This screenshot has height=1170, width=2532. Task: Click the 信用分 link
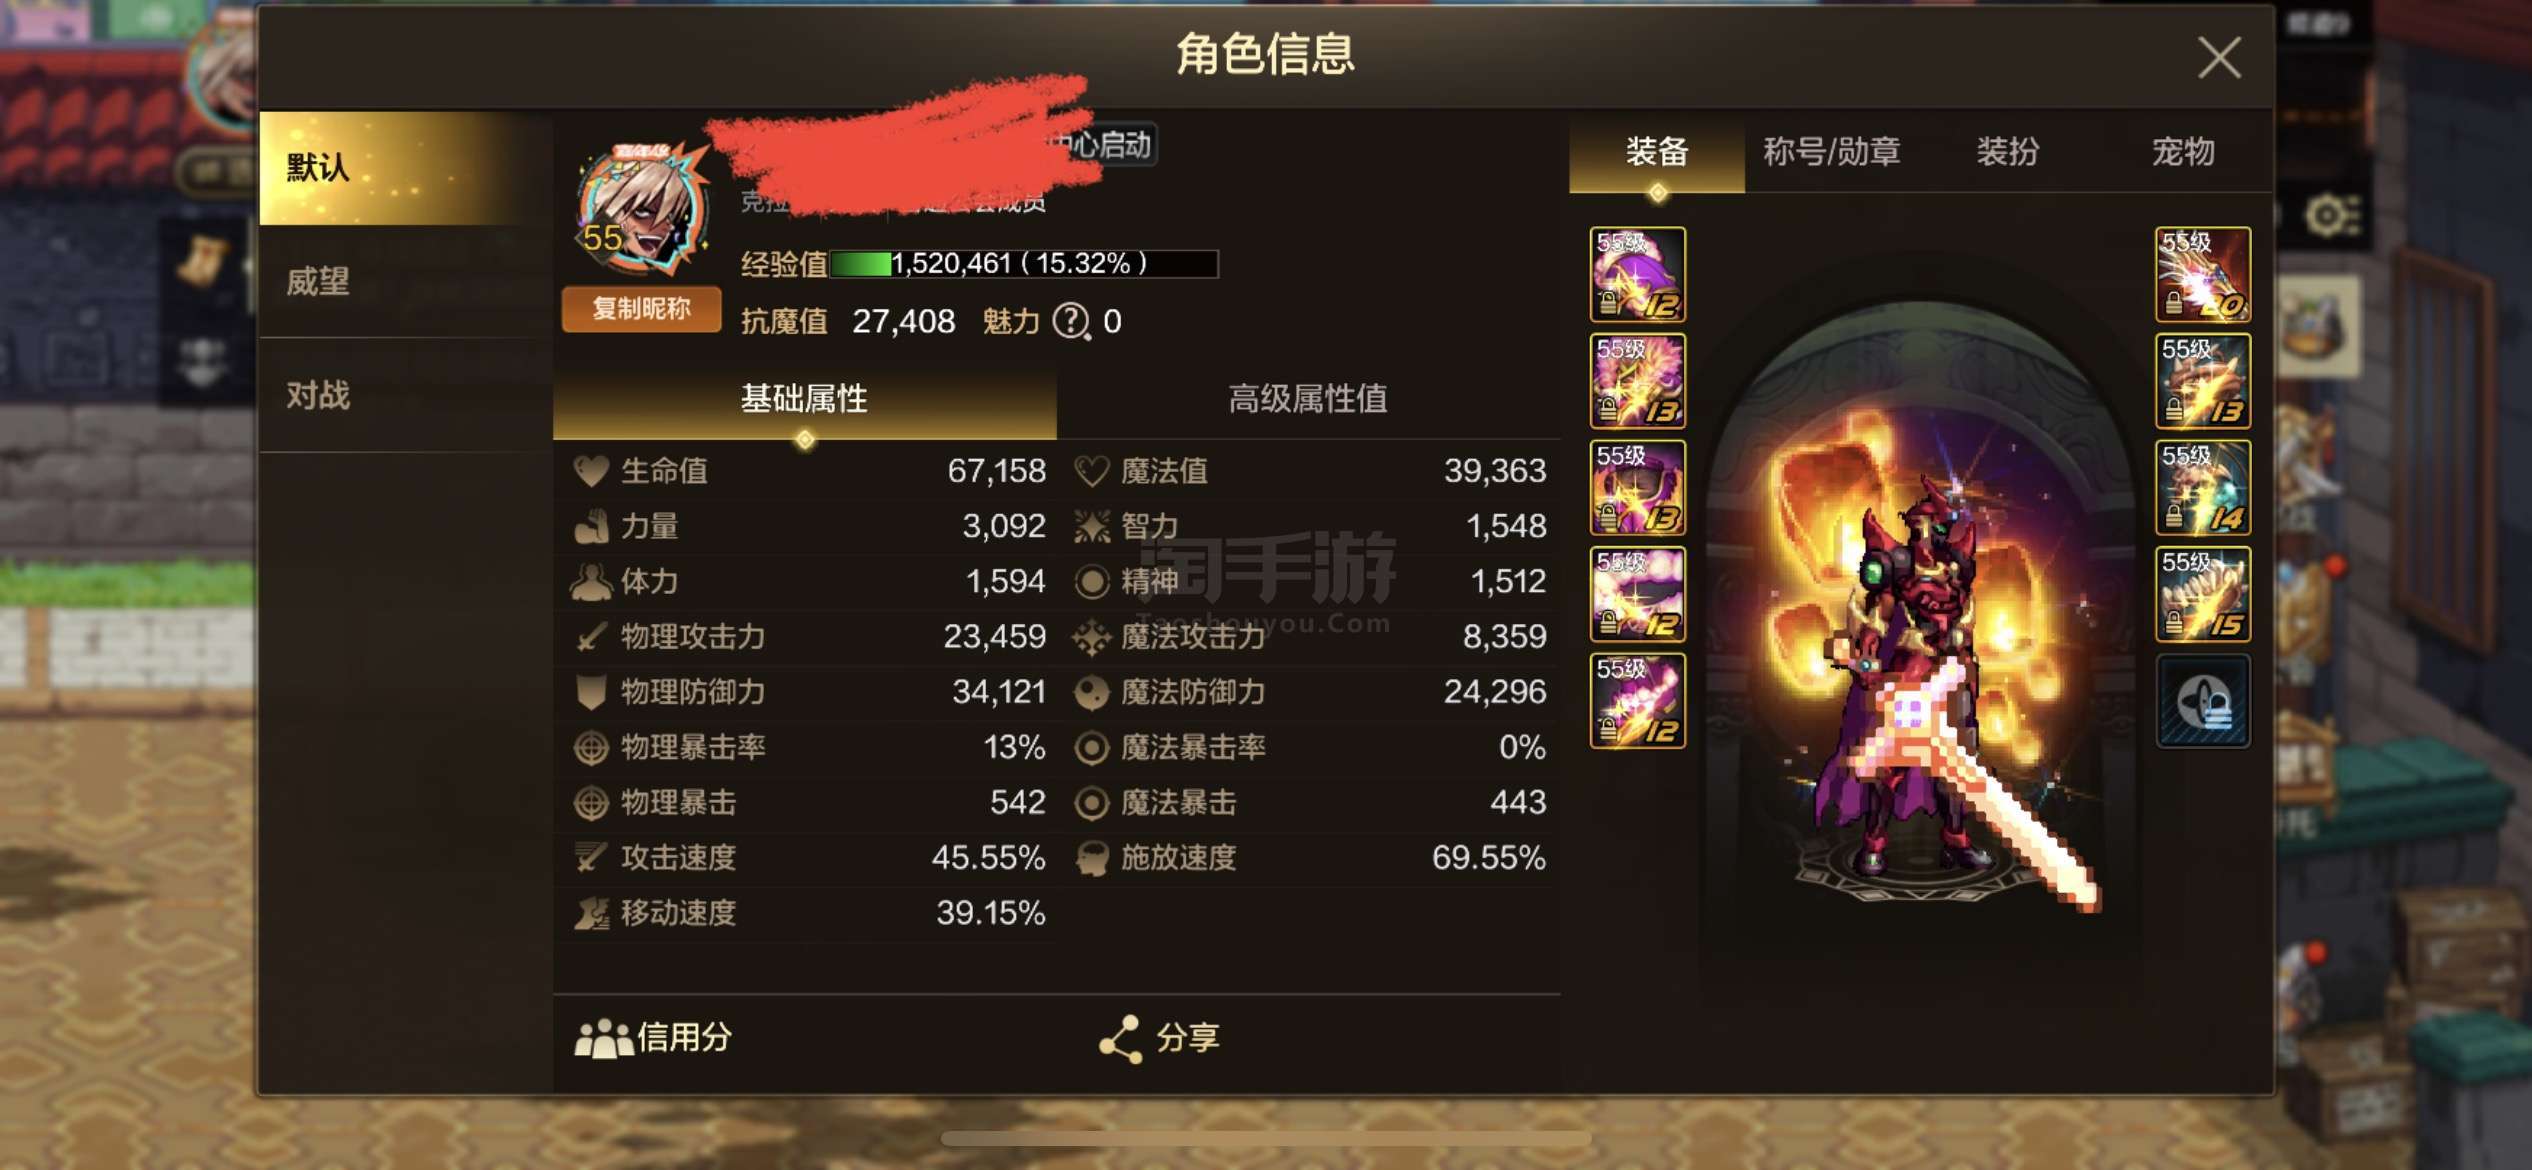point(685,1038)
